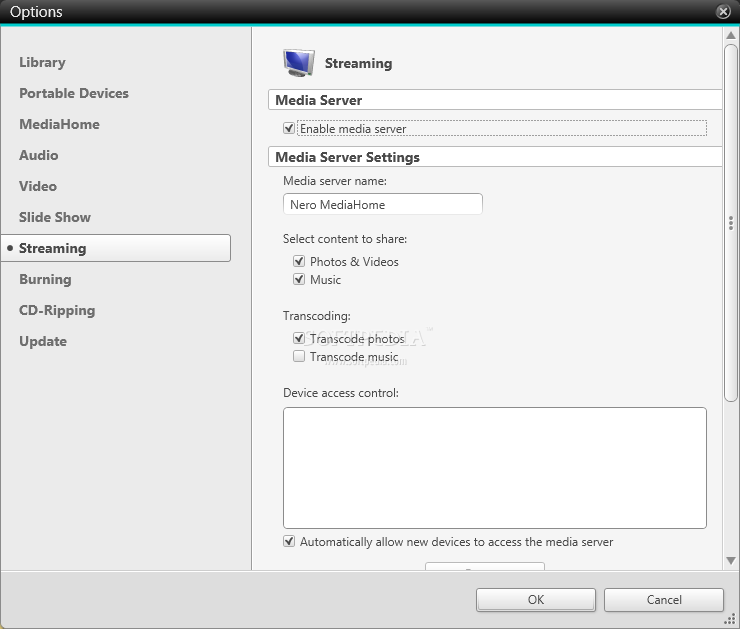Toggle Music content sharing
Screen dimensions: 740x629
[x=299, y=279]
